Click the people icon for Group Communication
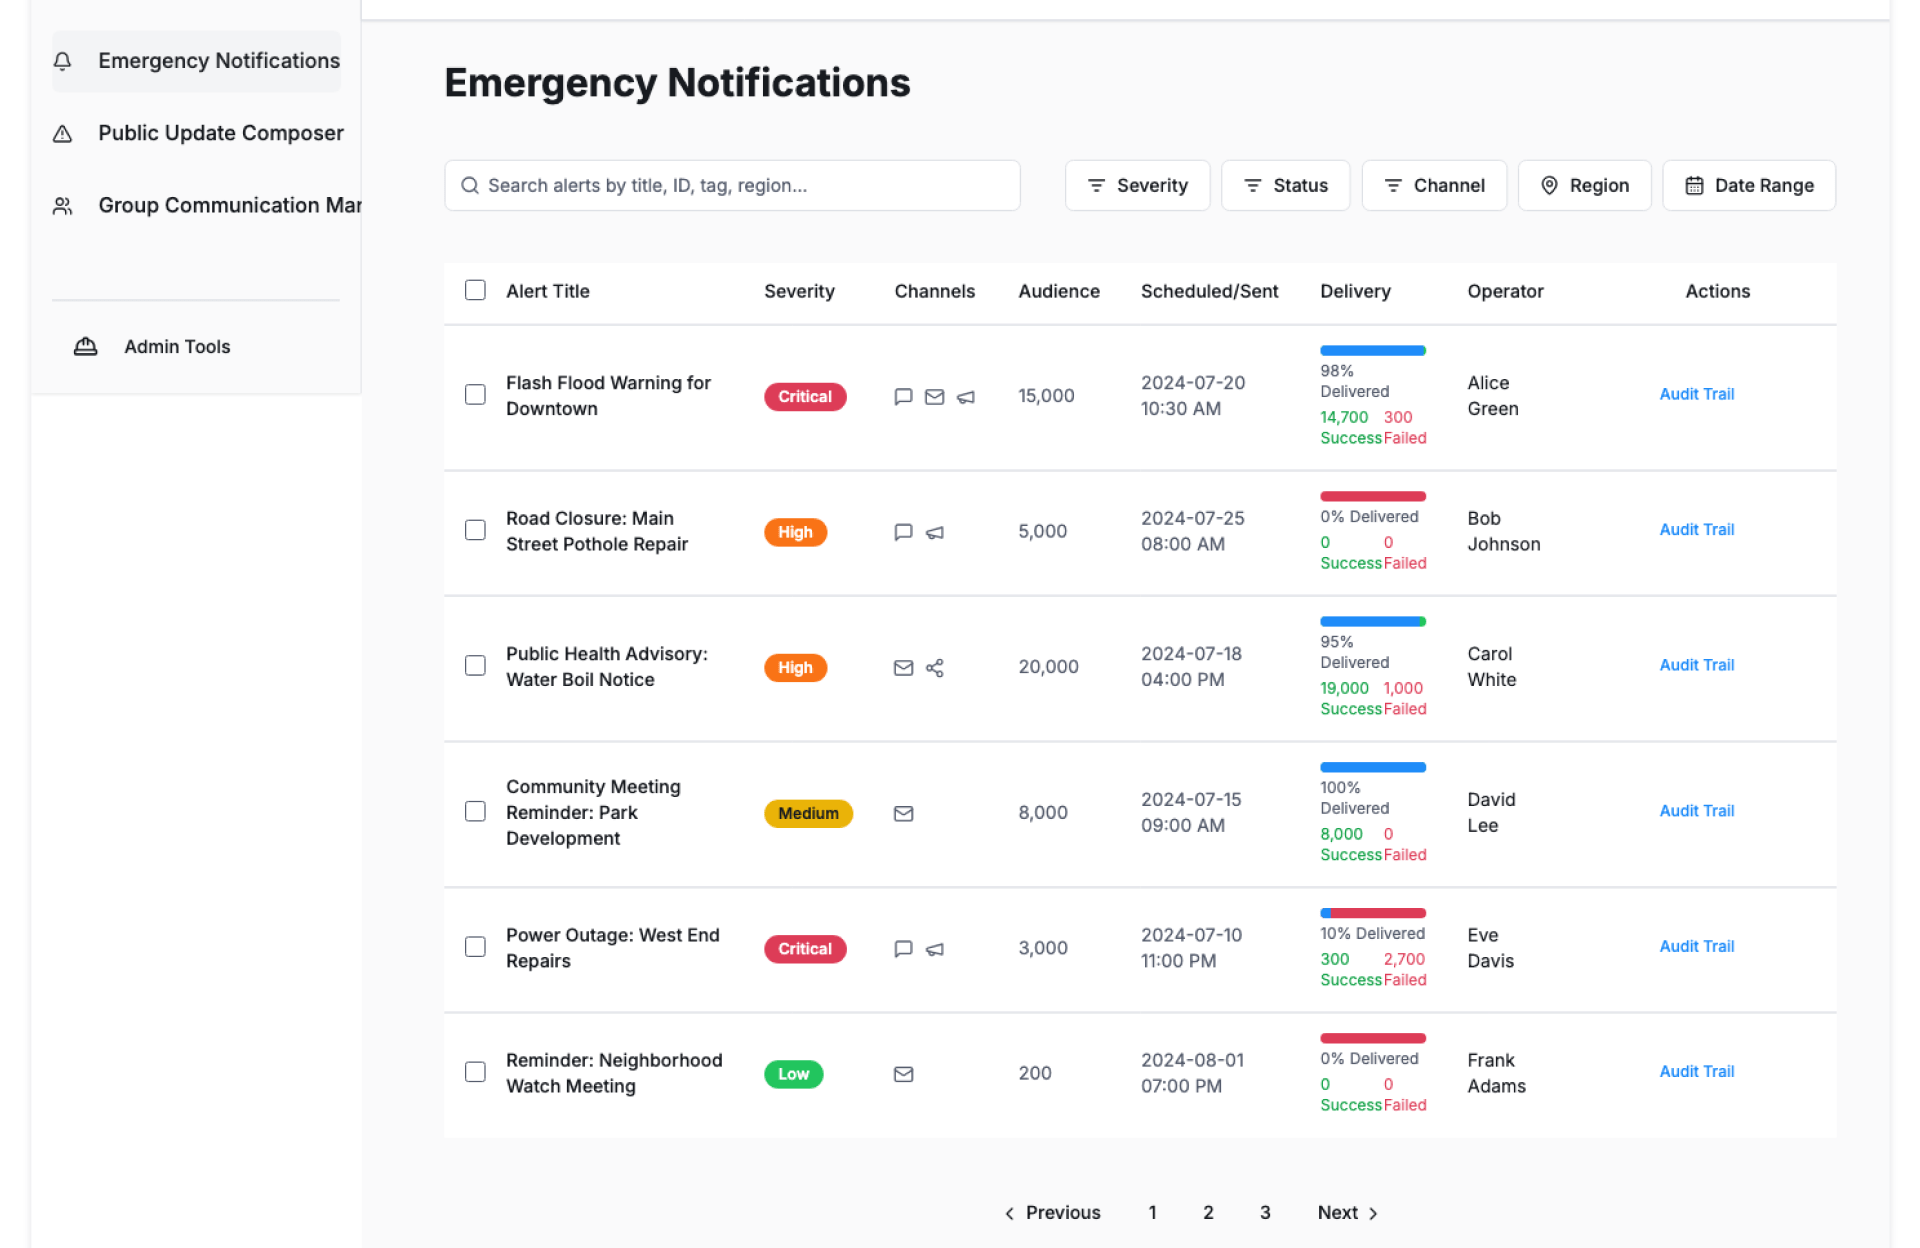The image size is (1920, 1248). pos(62,206)
